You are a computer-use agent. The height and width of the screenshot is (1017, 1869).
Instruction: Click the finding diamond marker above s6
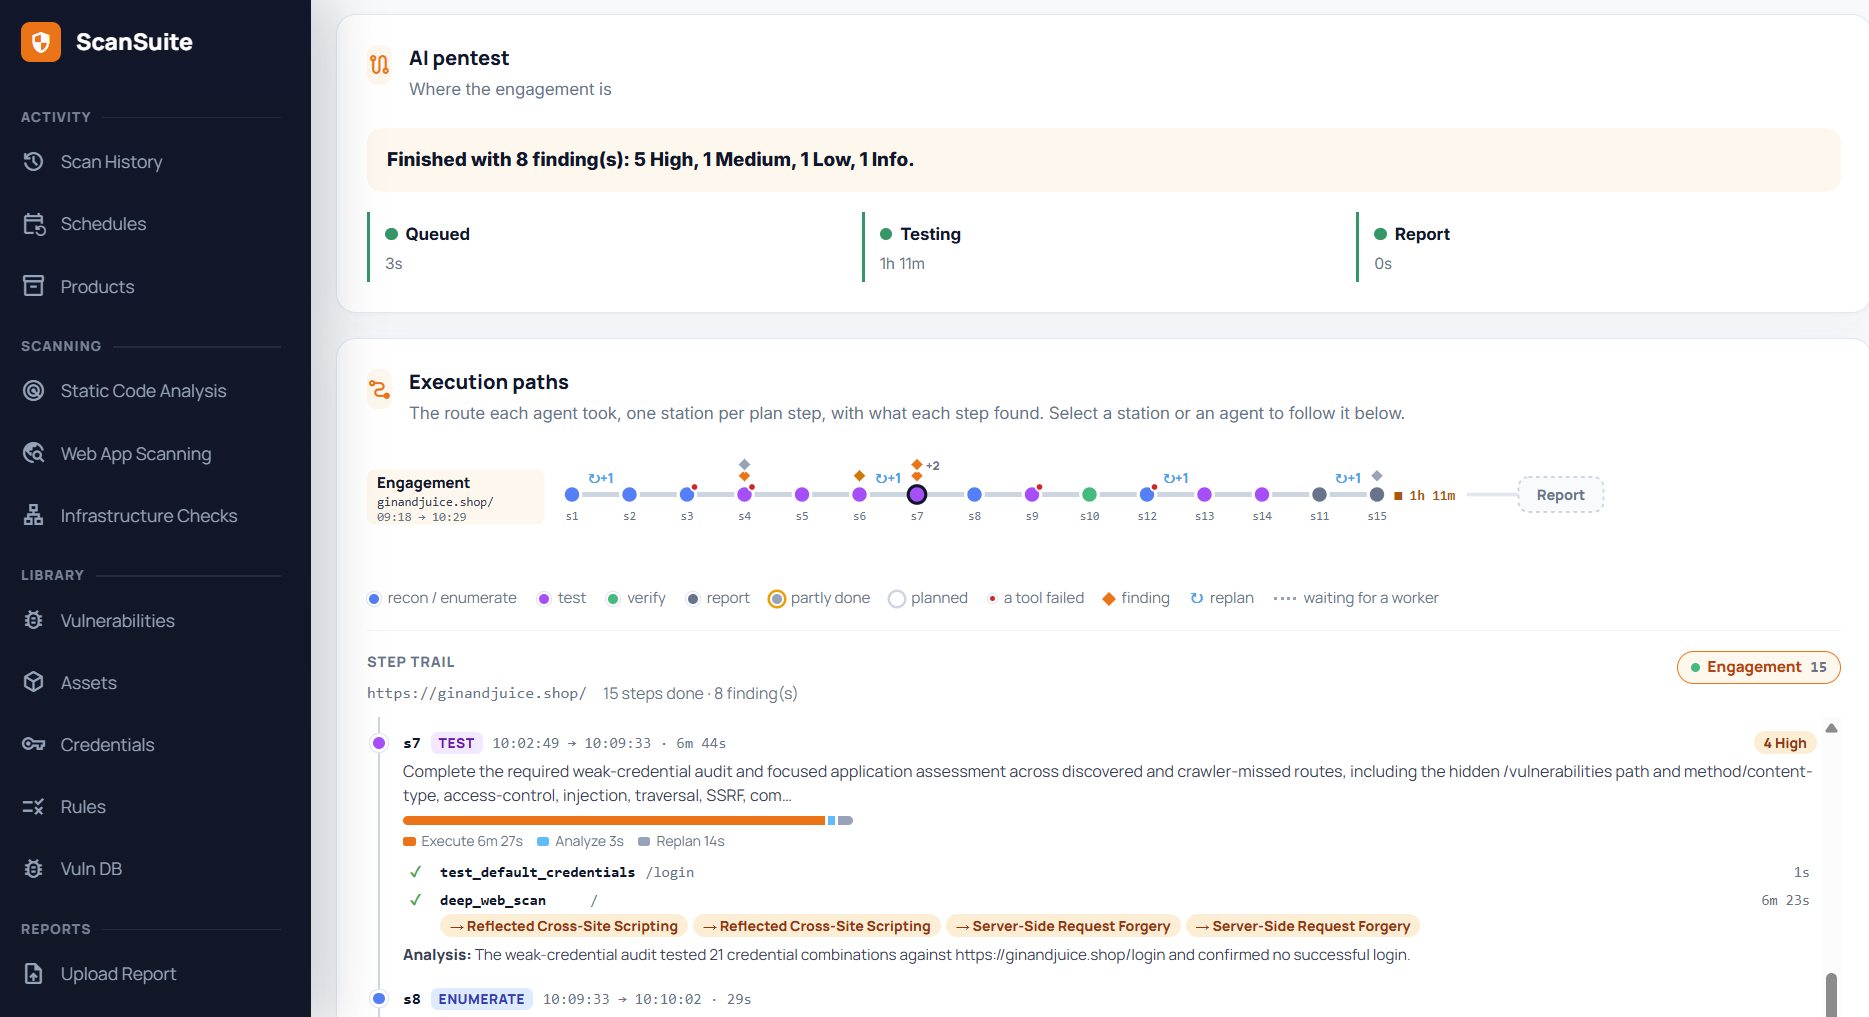click(x=859, y=475)
